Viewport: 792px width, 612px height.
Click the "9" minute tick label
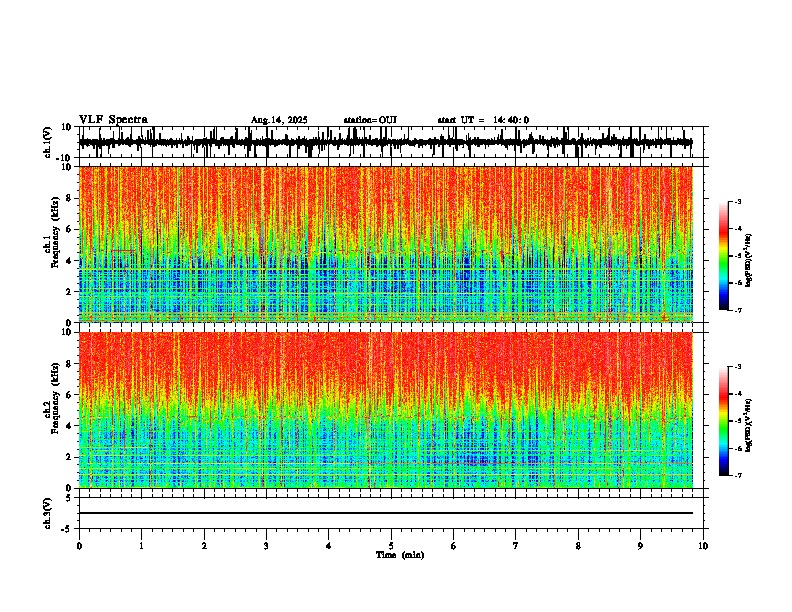[640, 546]
